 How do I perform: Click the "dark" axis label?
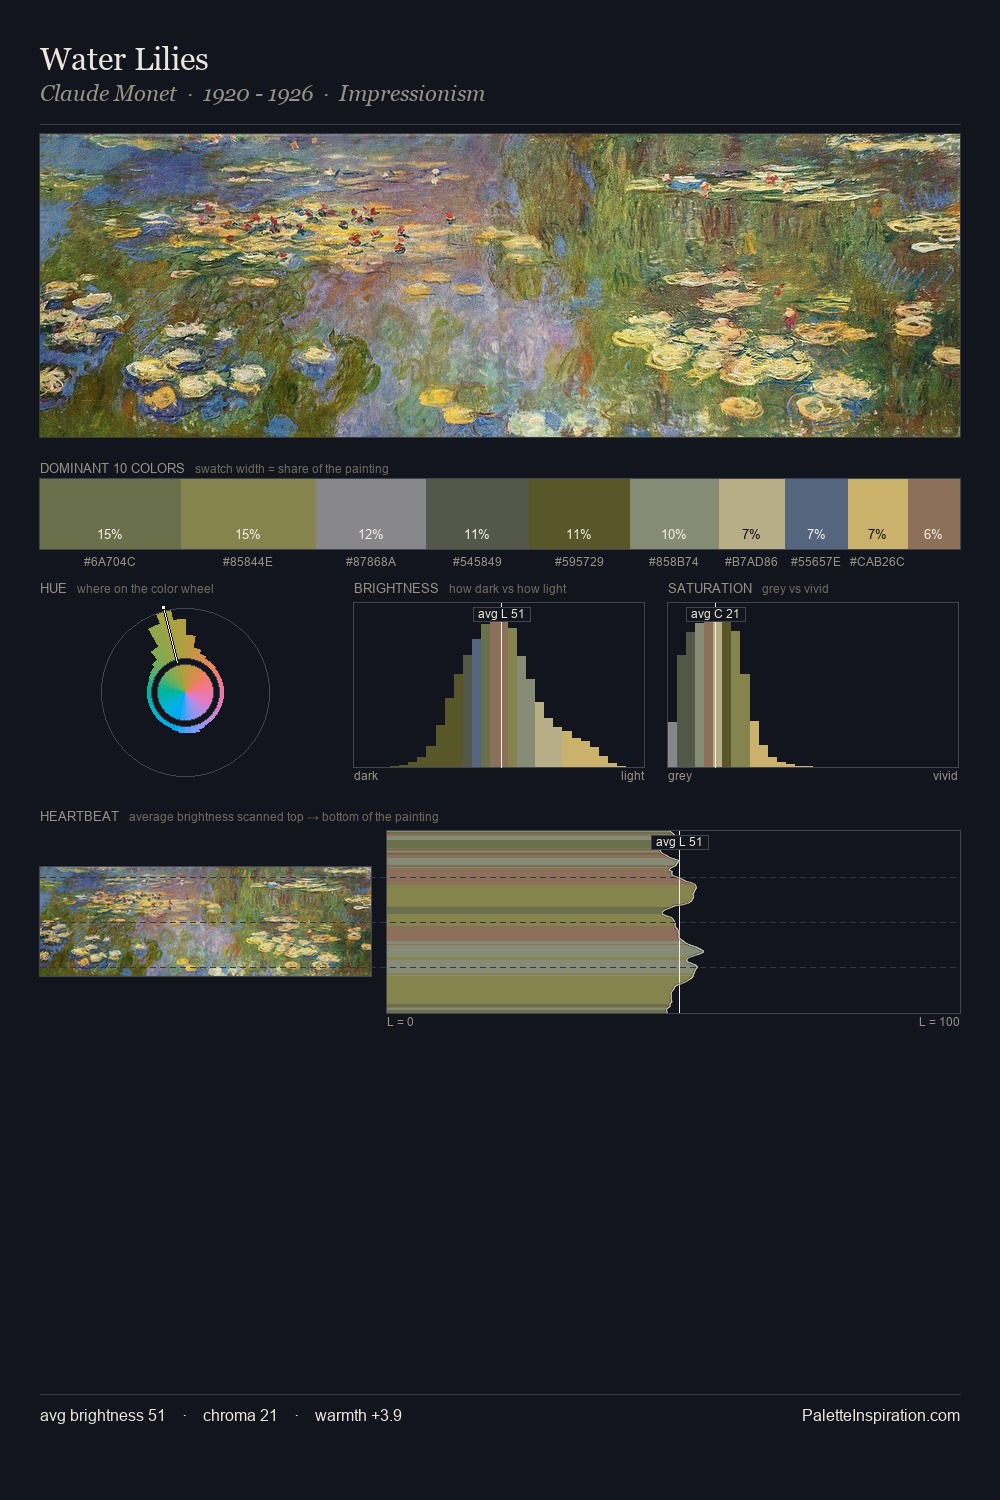366,776
